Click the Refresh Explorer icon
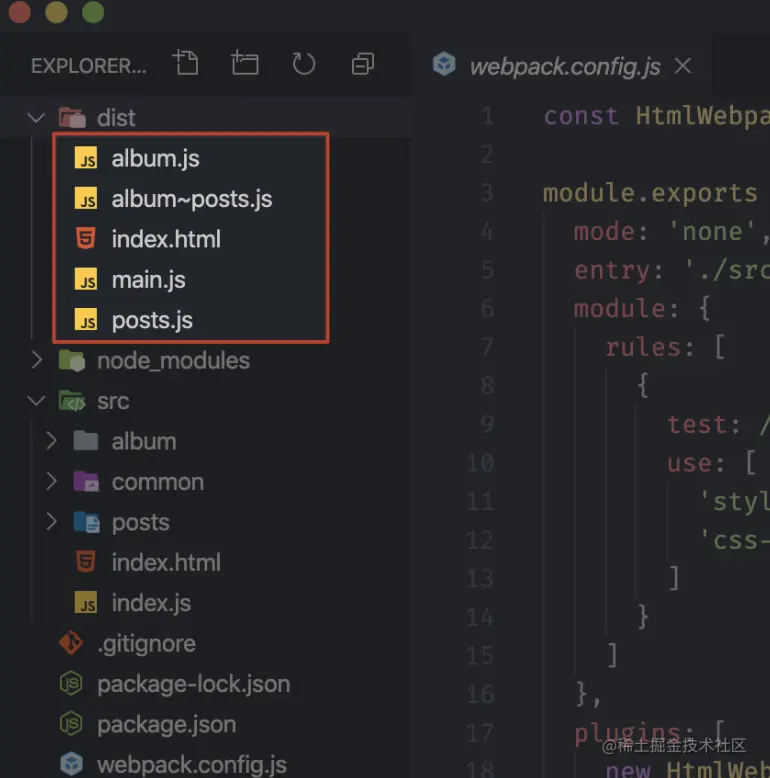The image size is (770, 778). tap(304, 64)
